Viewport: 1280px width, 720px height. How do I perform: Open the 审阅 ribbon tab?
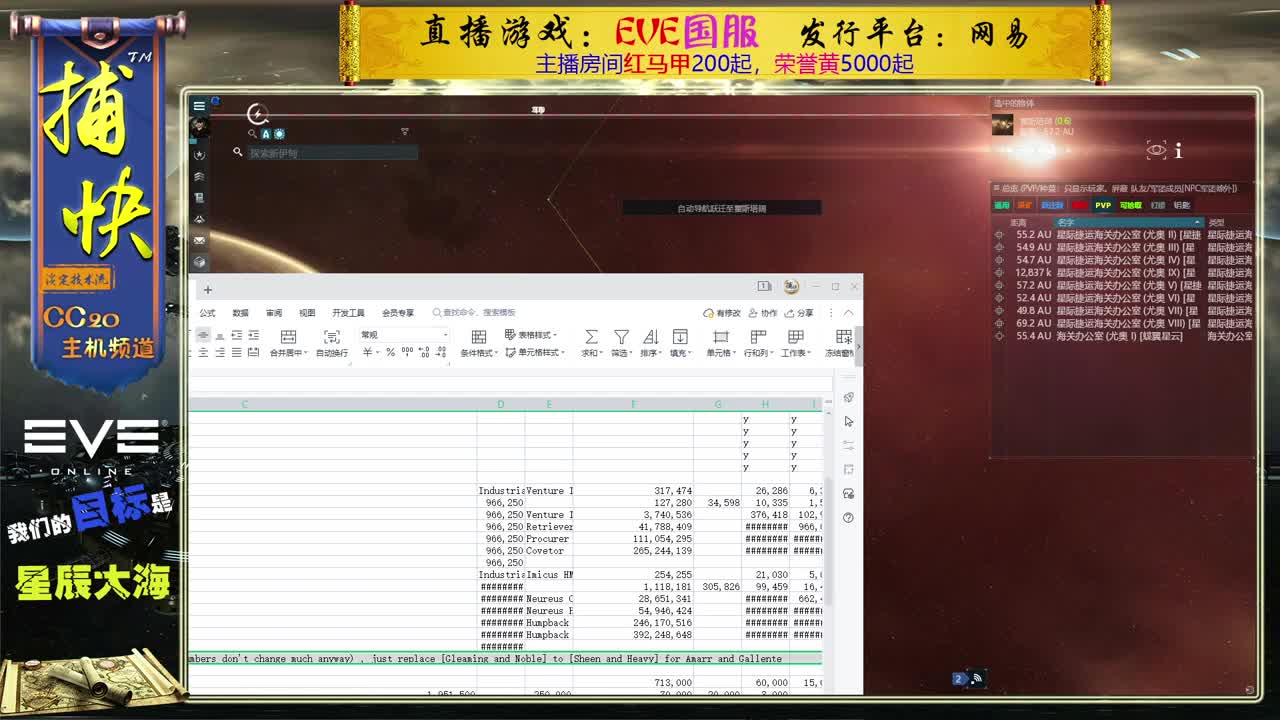click(x=274, y=313)
